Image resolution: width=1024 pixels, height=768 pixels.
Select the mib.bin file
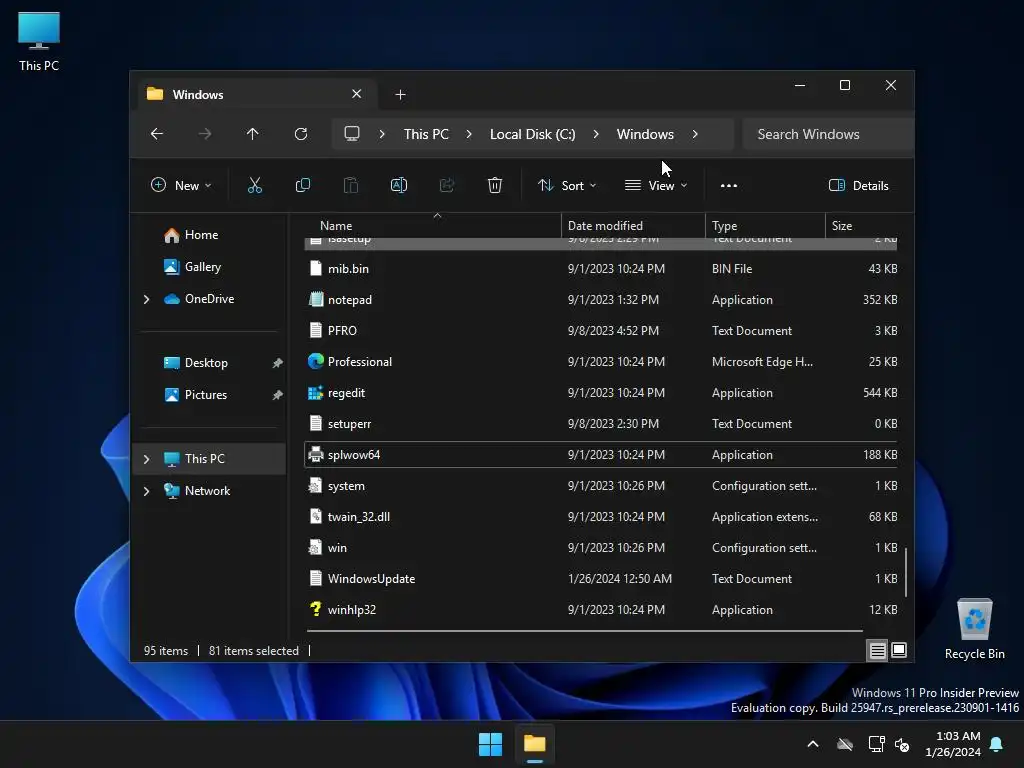click(601, 268)
